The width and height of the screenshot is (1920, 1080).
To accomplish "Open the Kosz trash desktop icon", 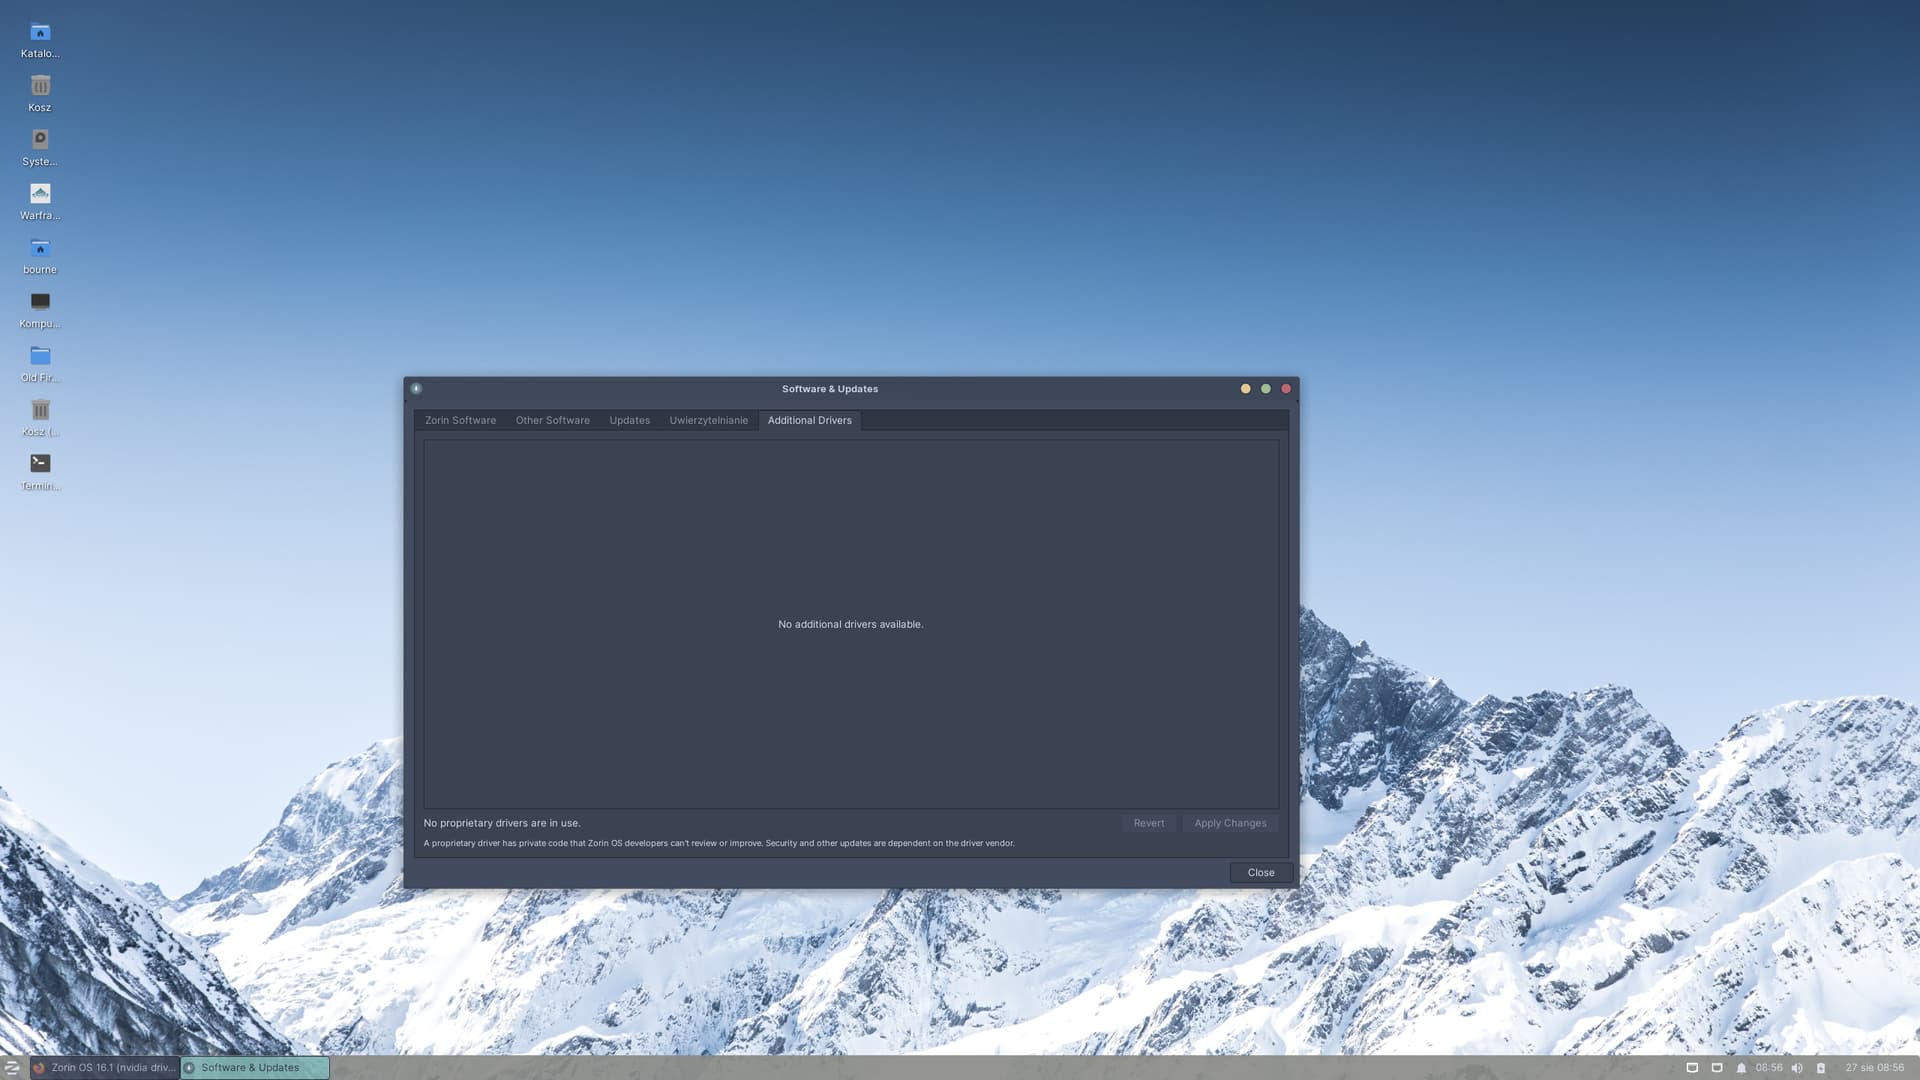I will click(x=40, y=87).
